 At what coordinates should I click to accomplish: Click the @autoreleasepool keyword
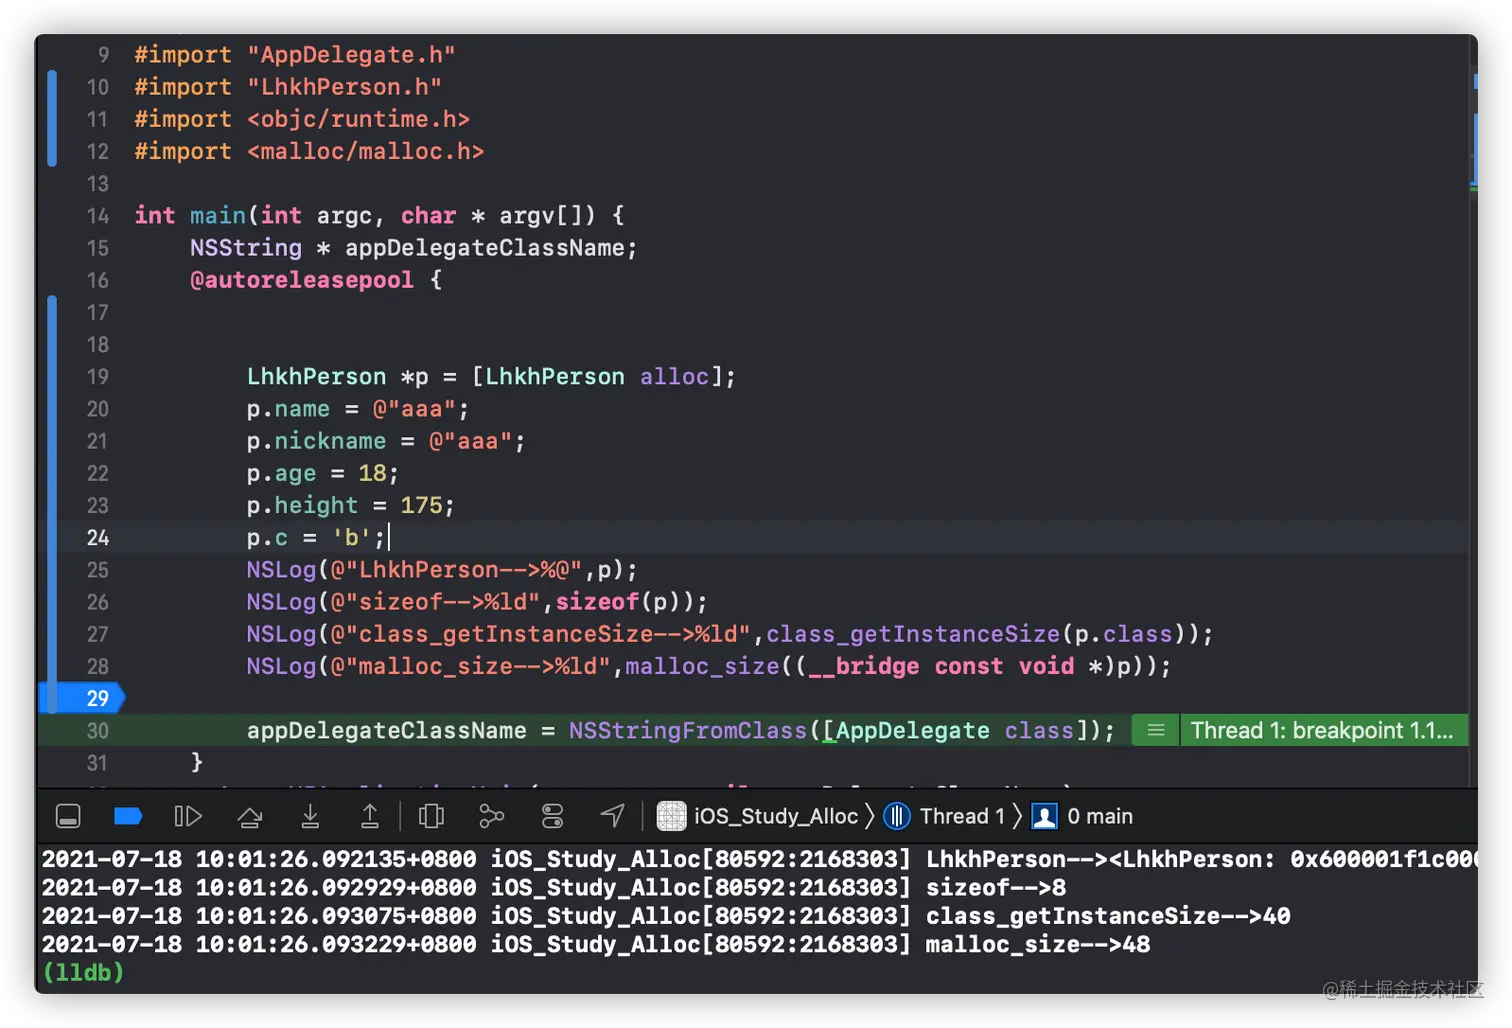click(x=302, y=280)
